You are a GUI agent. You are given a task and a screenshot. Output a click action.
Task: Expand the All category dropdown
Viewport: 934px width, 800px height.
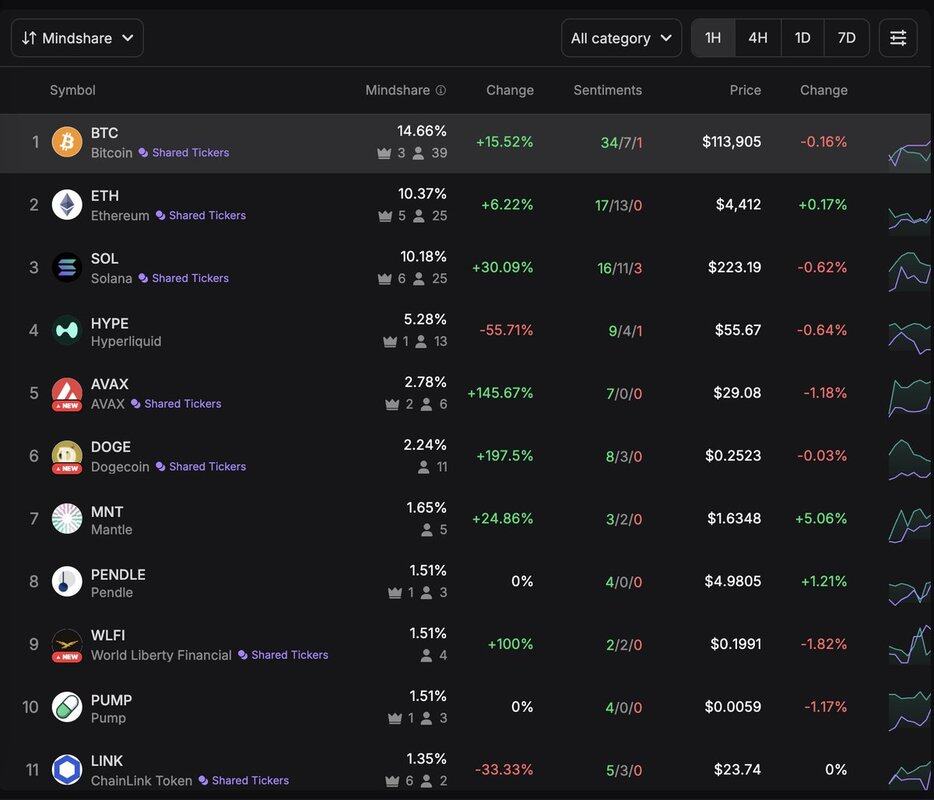[621, 38]
